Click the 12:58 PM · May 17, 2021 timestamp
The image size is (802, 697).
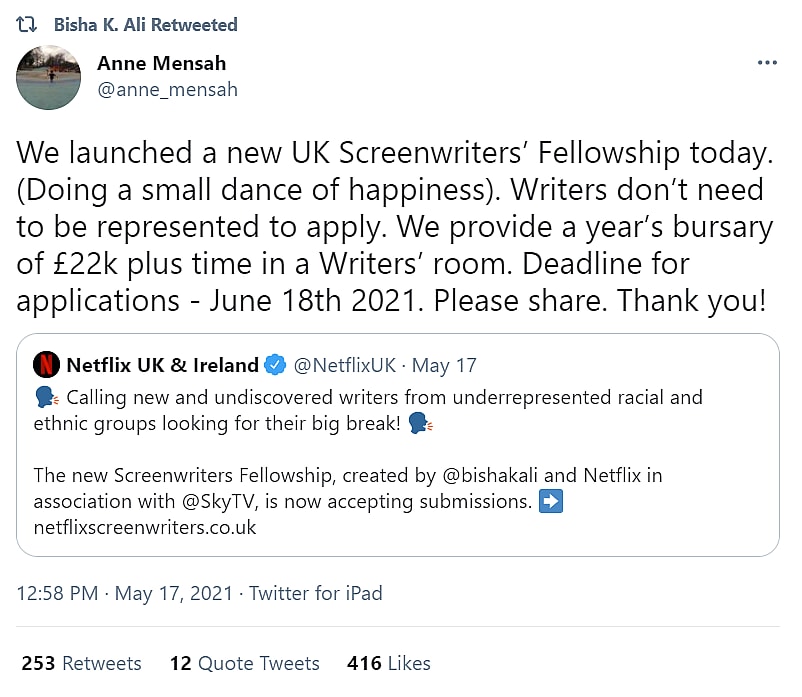[123, 593]
